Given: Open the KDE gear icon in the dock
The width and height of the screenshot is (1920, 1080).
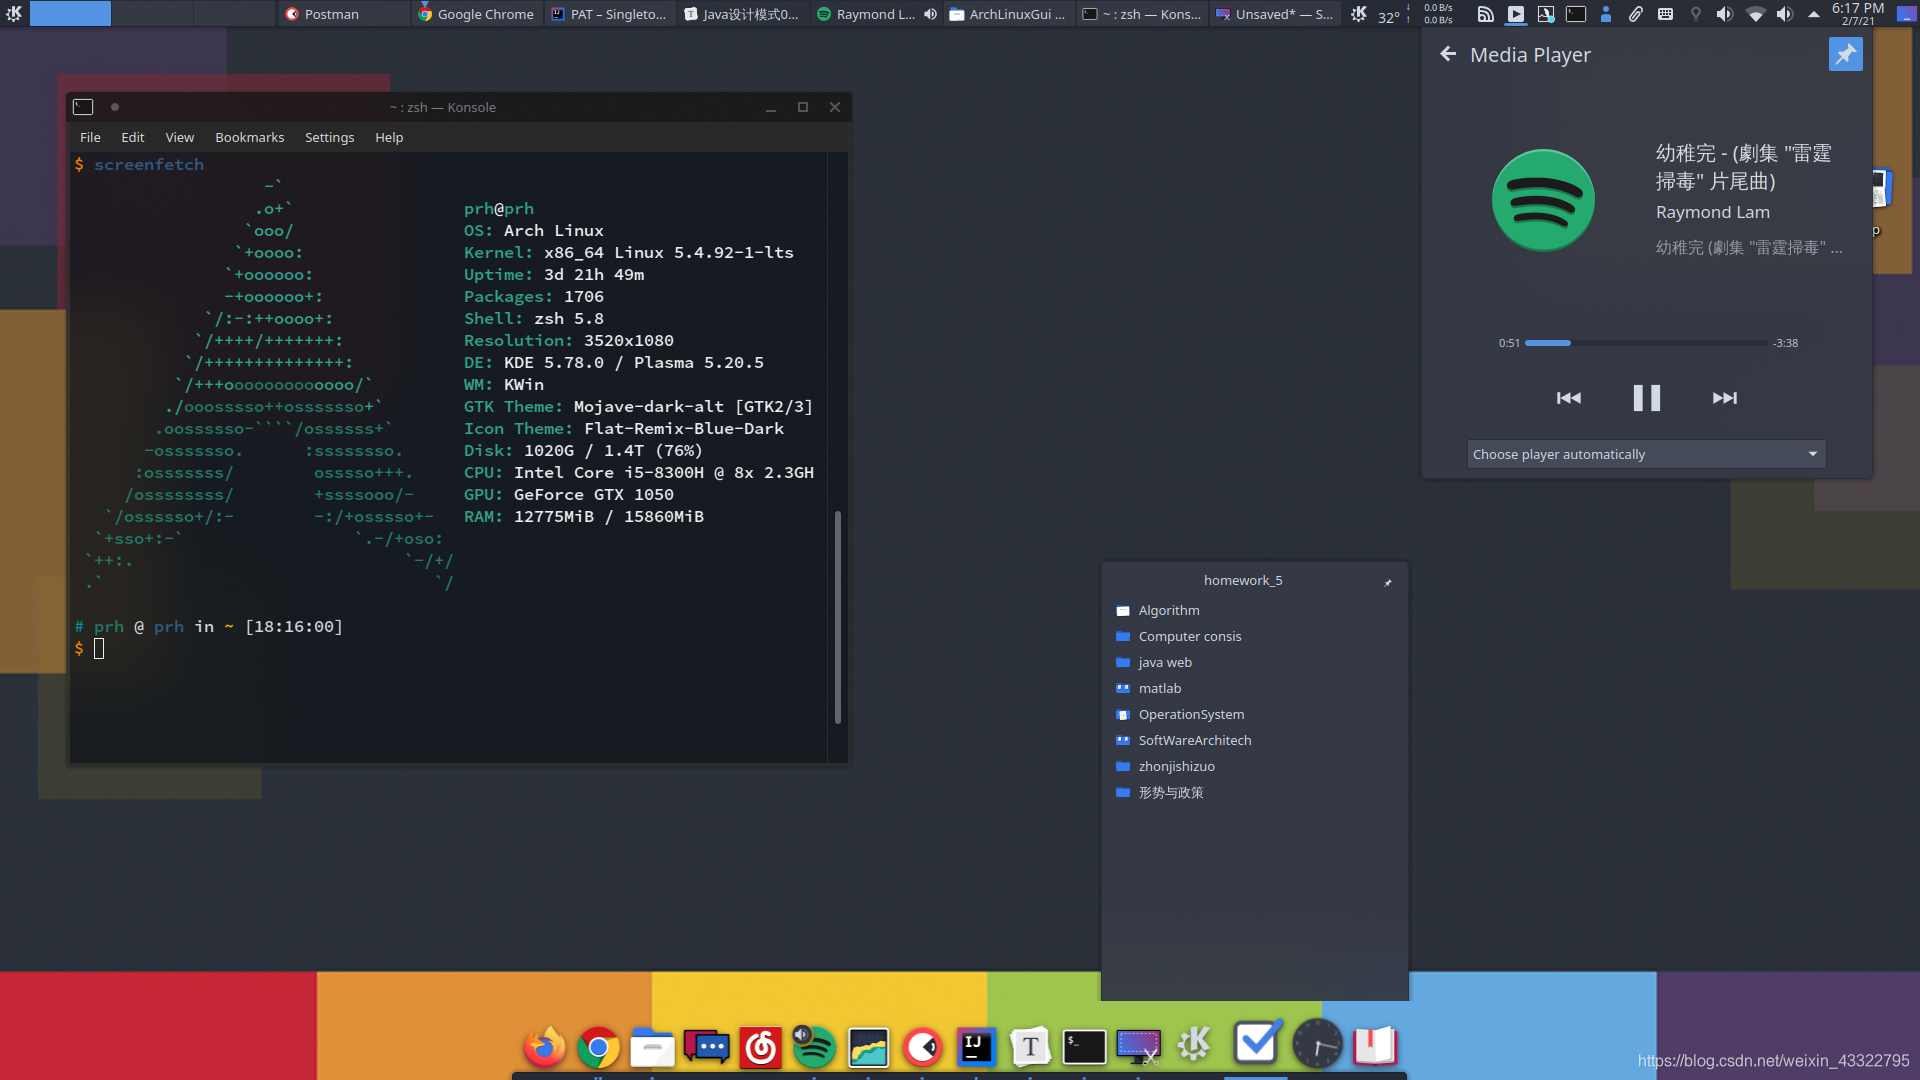Looking at the screenshot, I should (x=1193, y=1045).
